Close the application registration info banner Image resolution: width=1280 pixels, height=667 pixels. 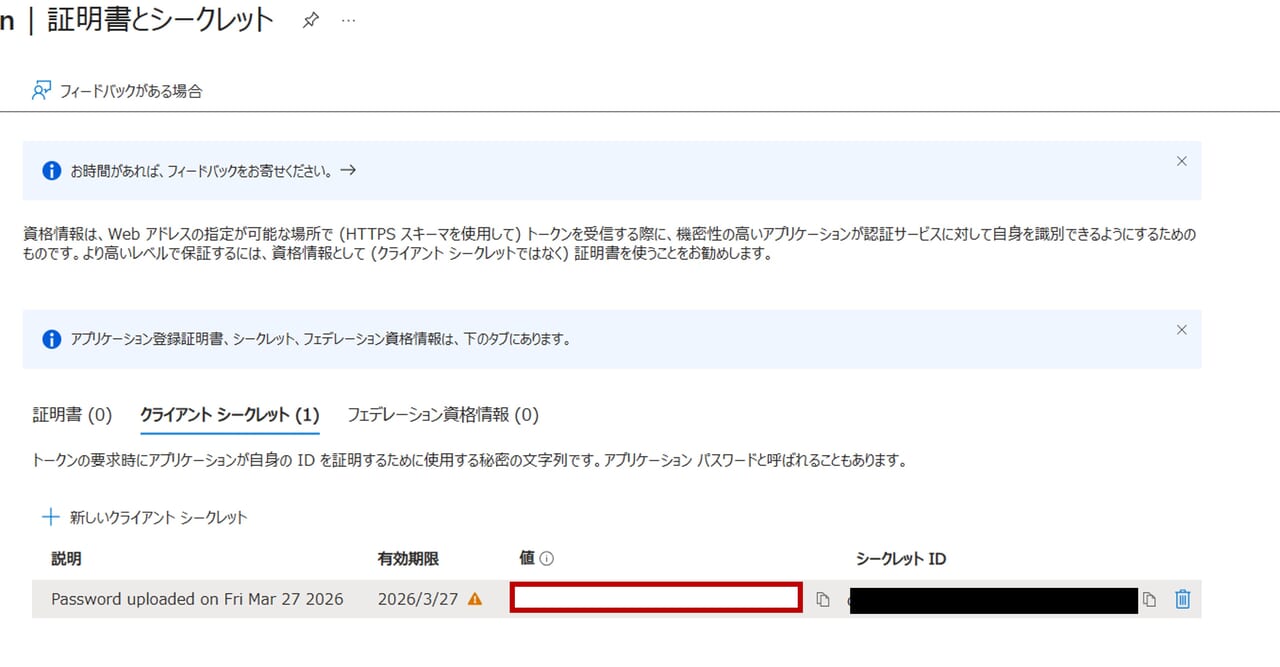tap(1181, 330)
